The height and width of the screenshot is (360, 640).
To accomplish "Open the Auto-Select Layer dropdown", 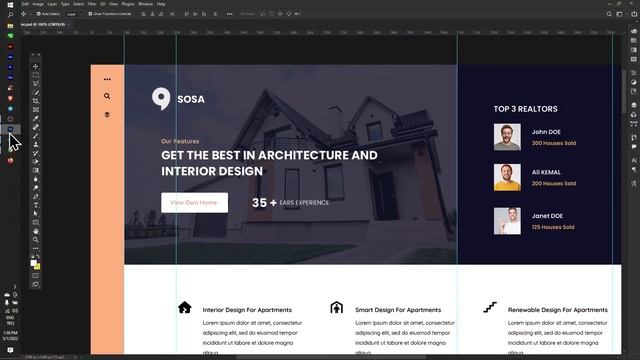I will [73, 14].
